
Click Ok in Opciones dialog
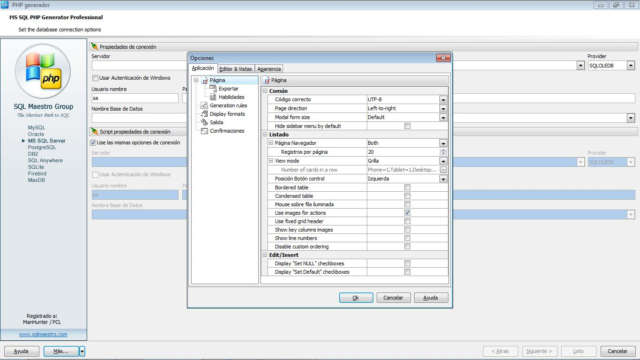tap(356, 298)
